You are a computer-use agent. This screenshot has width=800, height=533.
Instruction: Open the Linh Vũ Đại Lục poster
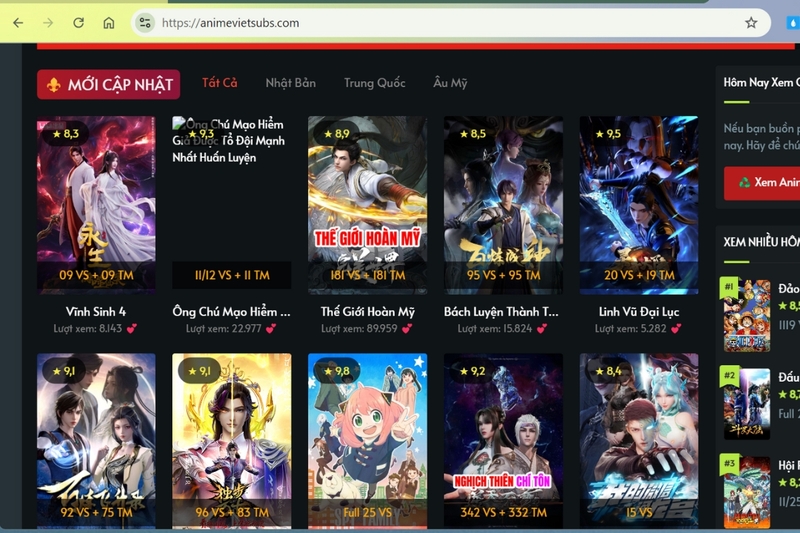pyautogui.click(x=639, y=205)
